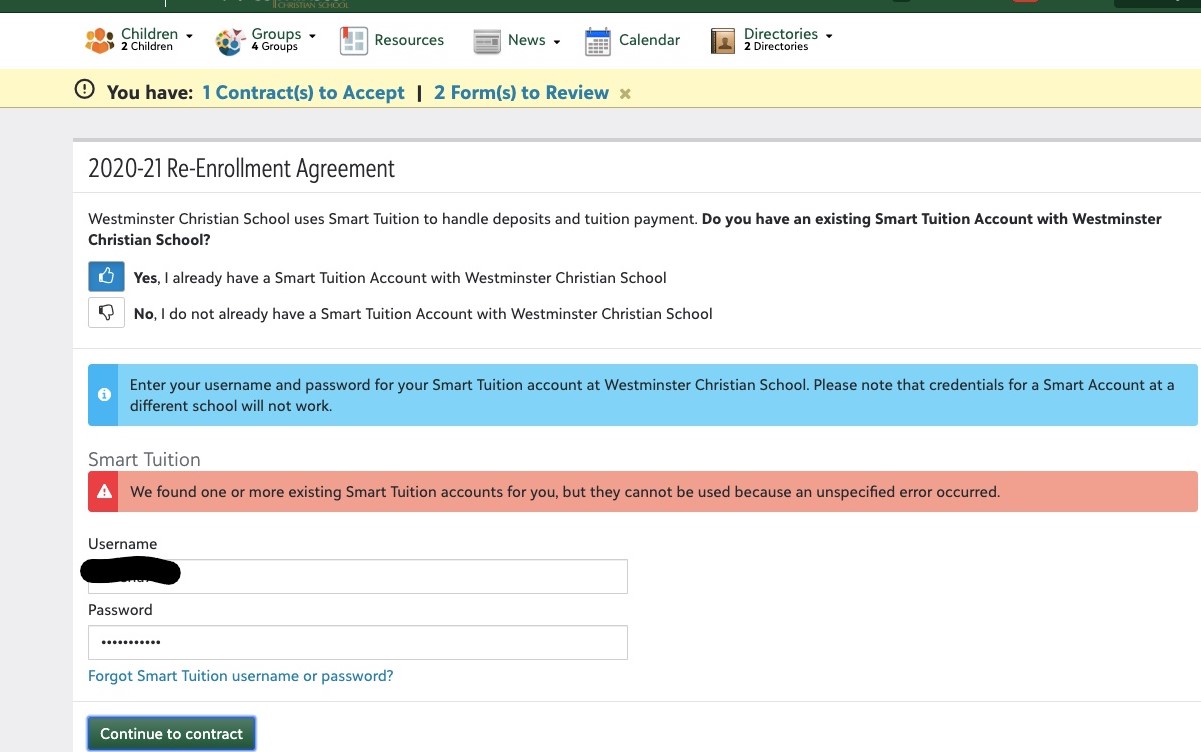Open the Children menu label
Screen dimensions: 1201x752
150,34
